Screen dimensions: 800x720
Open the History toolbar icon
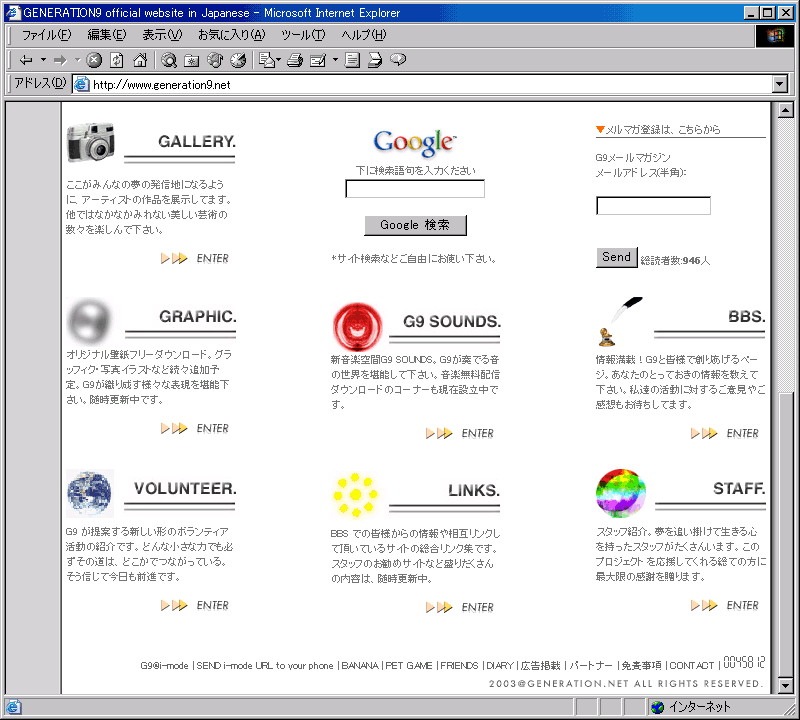click(238, 61)
